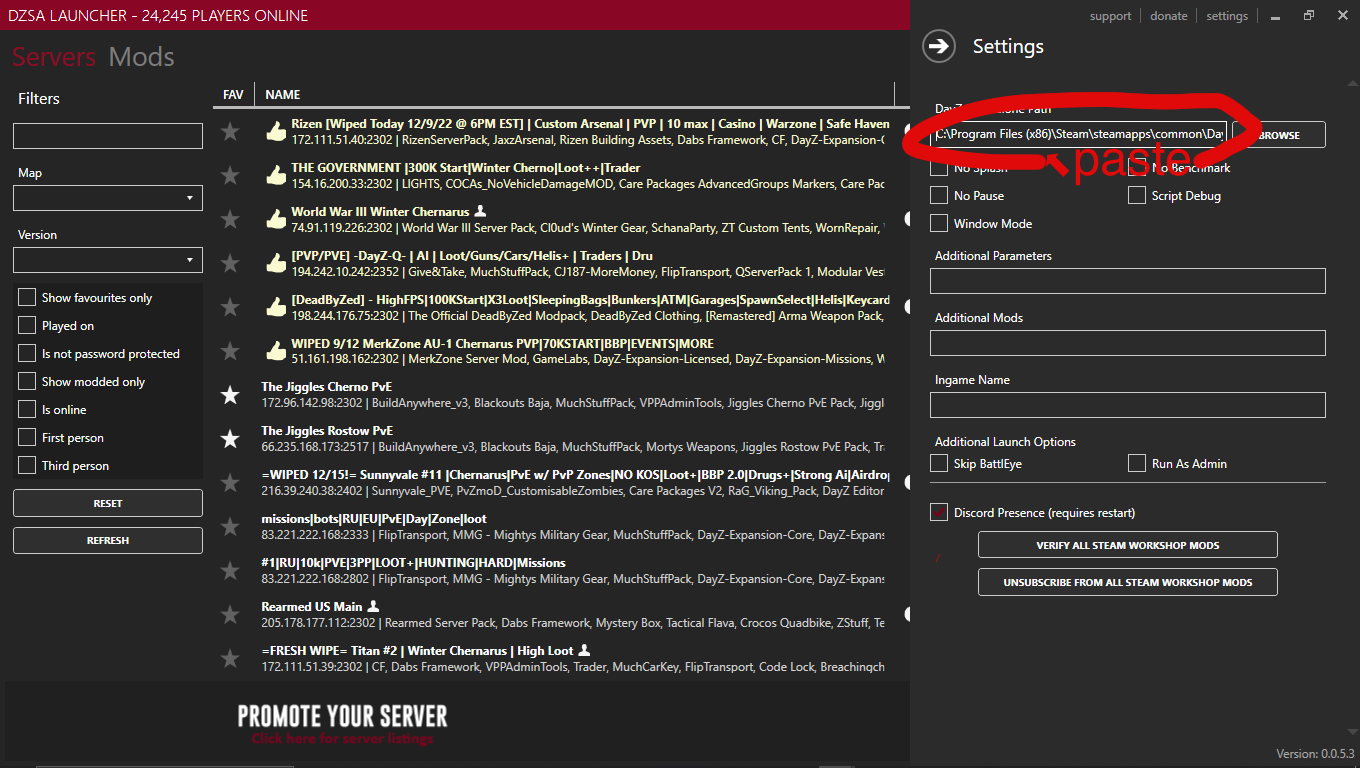Click into the Additional Mods field
This screenshot has width=1360, height=768.
coord(1128,343)
